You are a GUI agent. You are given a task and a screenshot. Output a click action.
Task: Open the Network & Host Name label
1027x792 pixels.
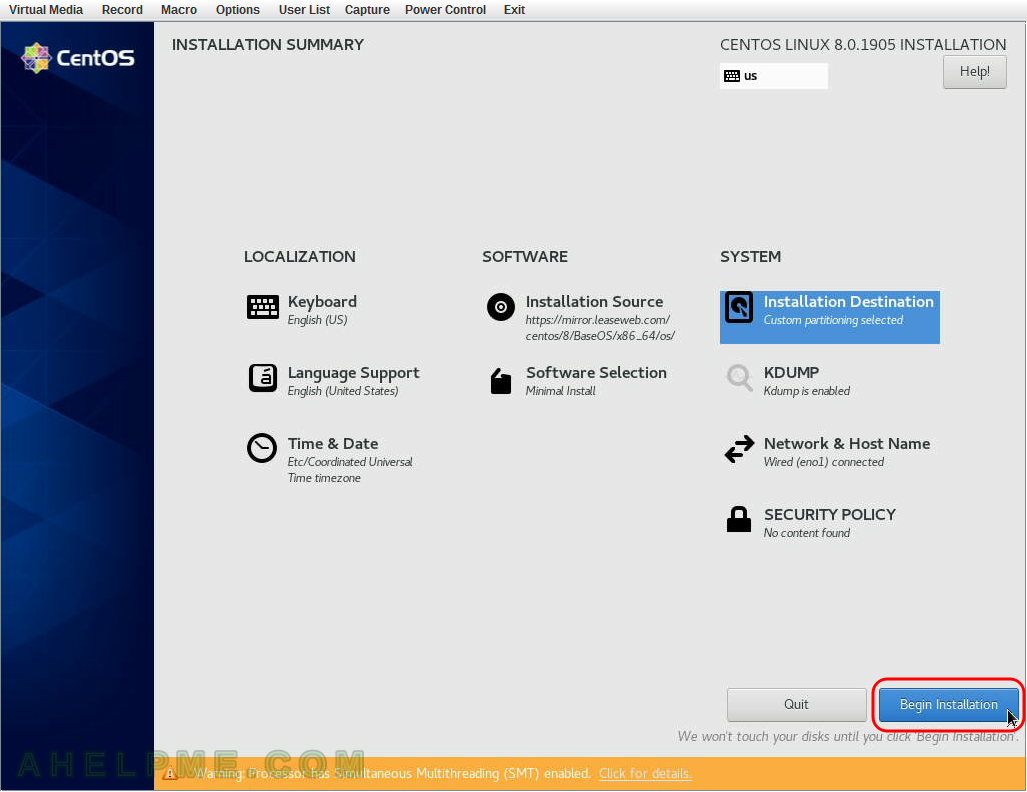(x=847, y=443)
